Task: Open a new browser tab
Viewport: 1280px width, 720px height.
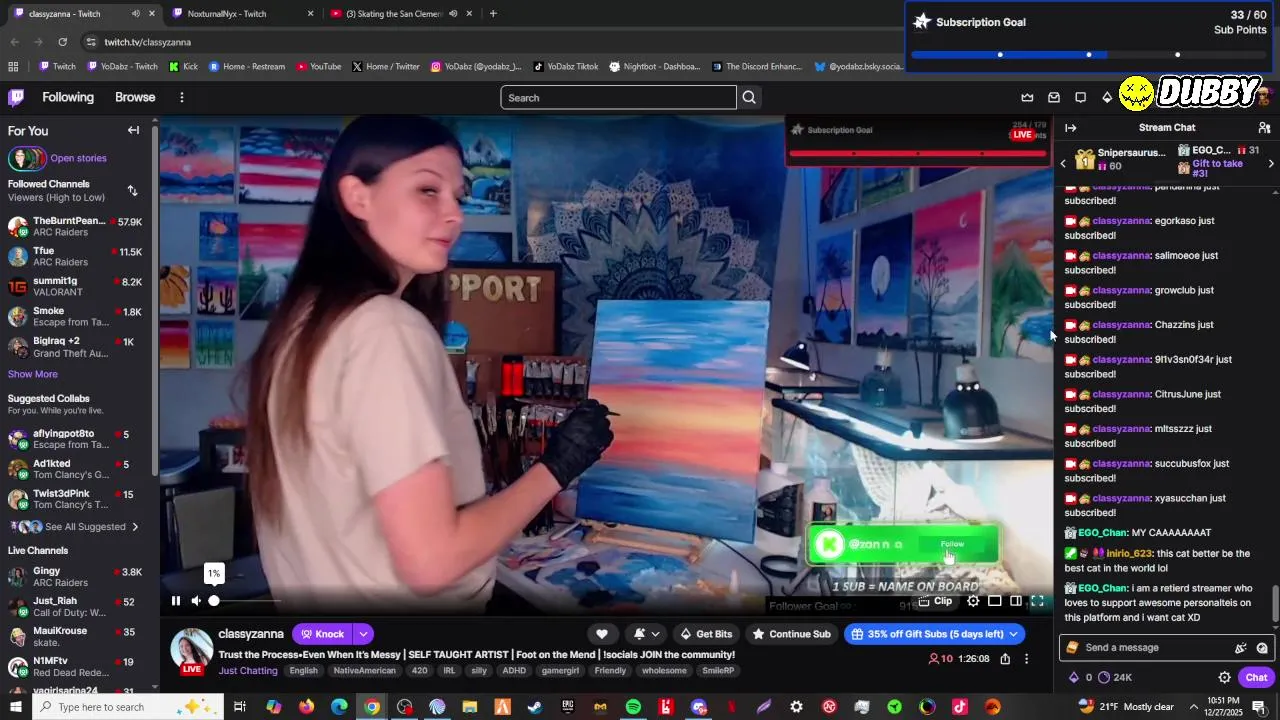Action: tap(493, 14)
